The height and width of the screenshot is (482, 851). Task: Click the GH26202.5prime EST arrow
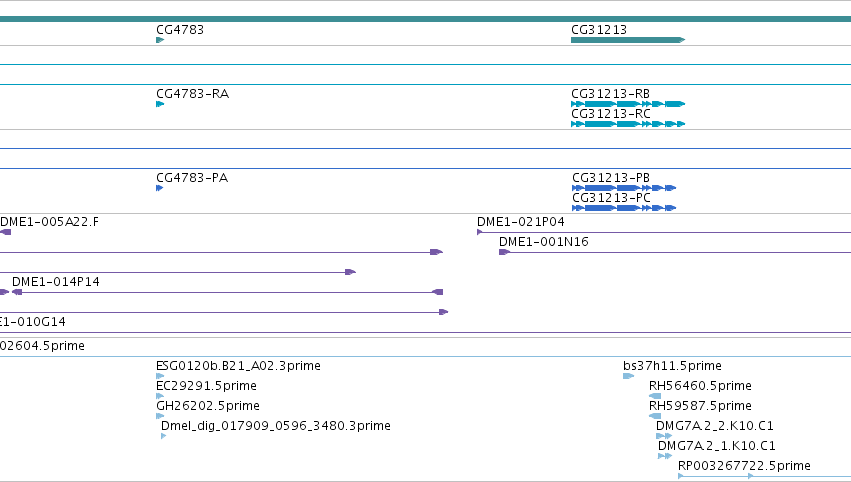click(160, 416)
